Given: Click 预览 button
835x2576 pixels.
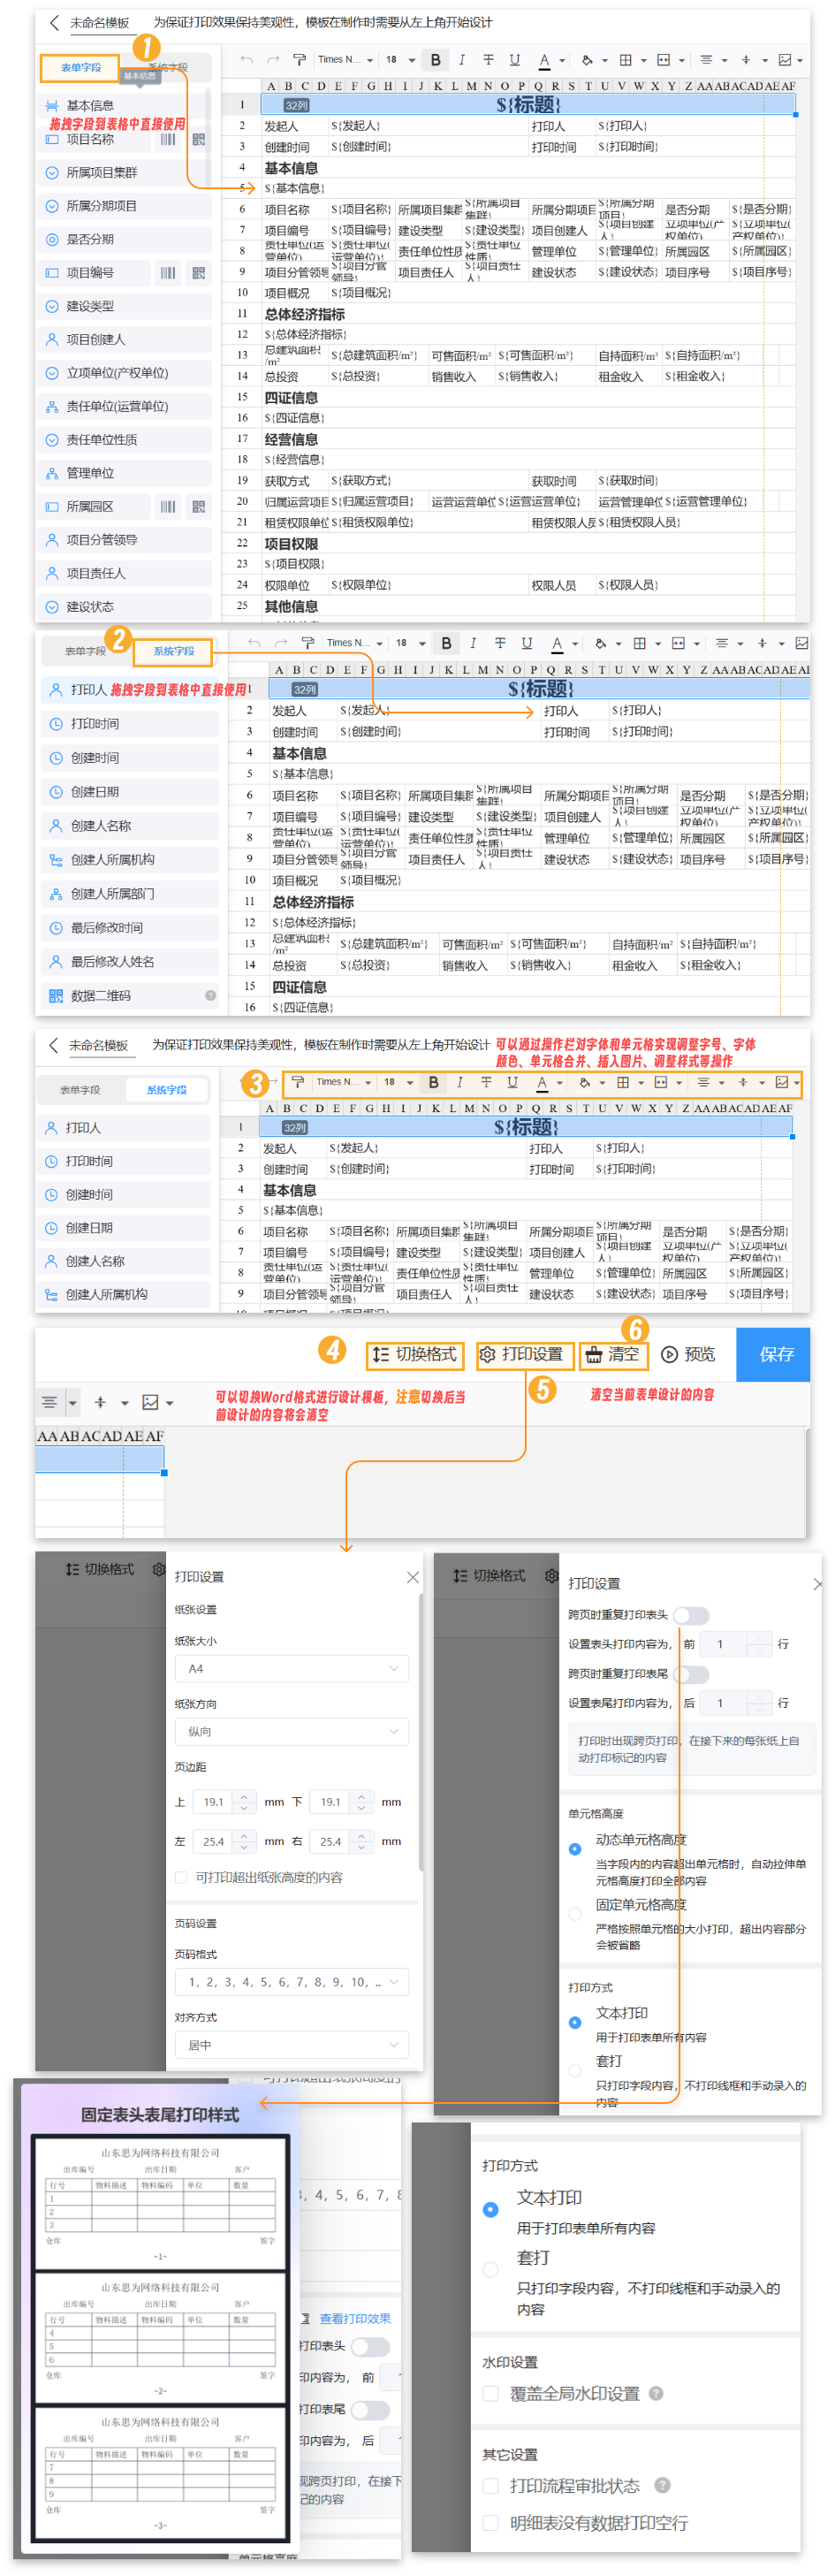Looking at the screenshot, I should (x=689, y=1354).
